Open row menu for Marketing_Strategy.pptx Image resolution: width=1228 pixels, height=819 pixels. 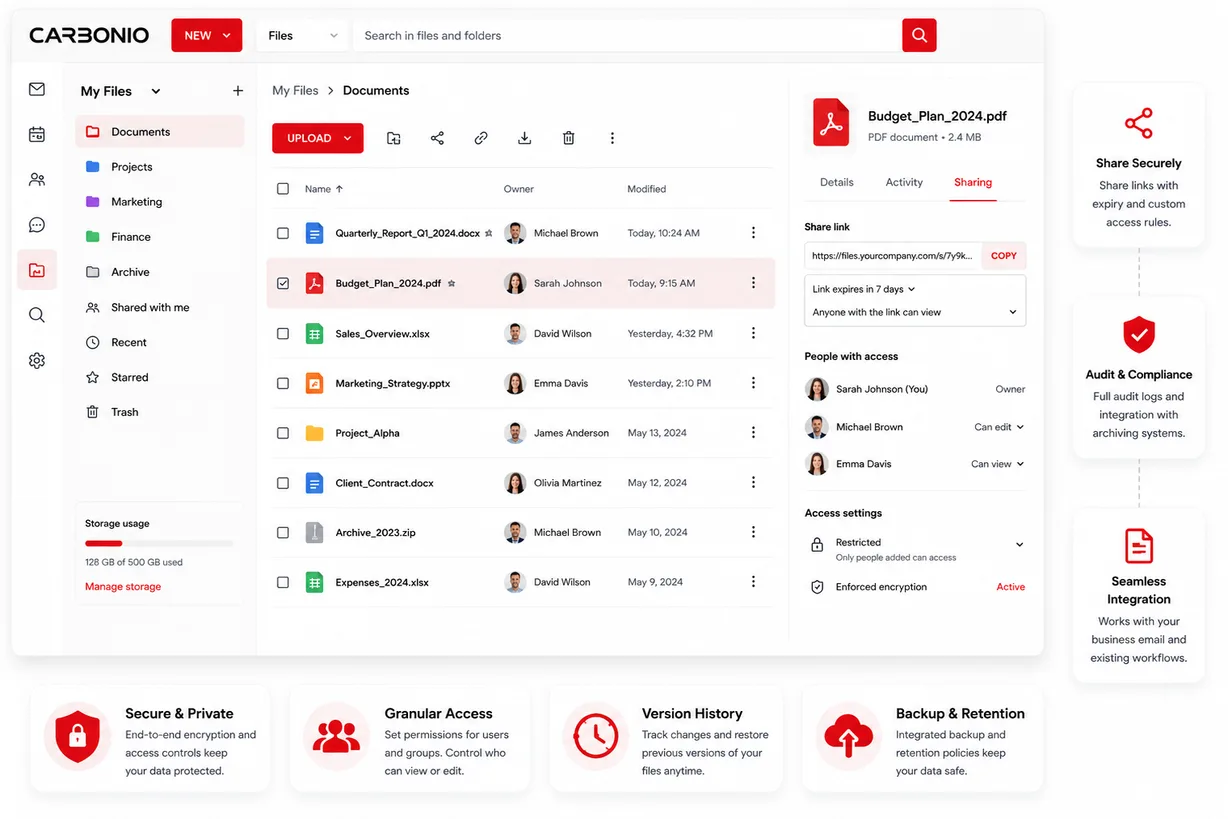click(x=753, y=383)
